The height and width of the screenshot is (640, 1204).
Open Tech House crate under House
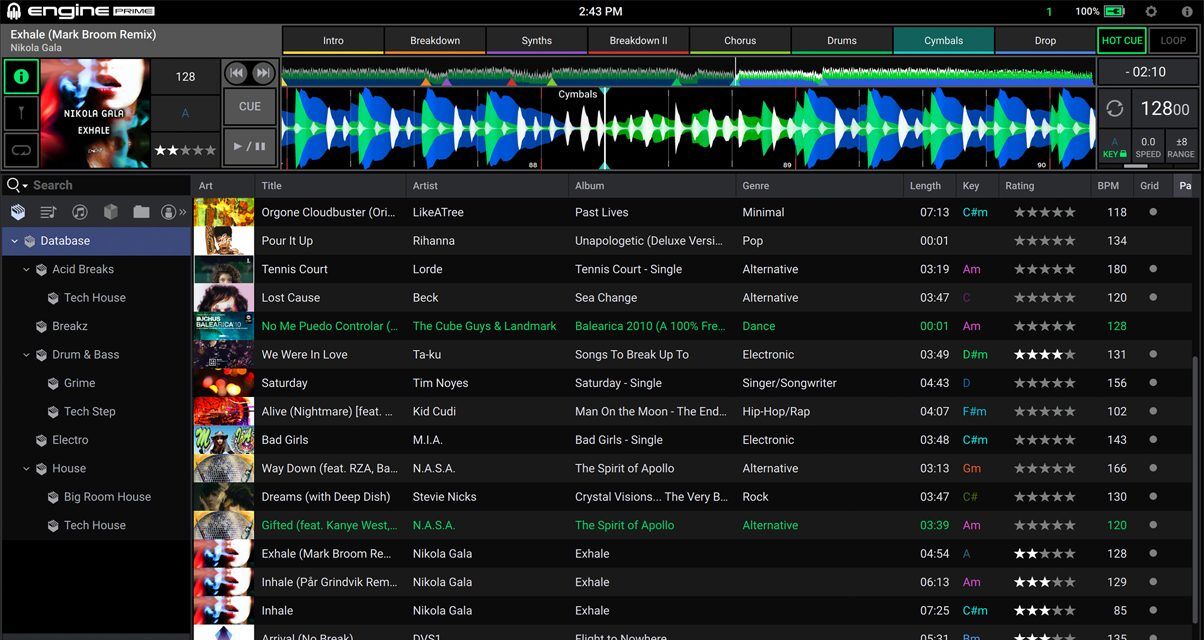[95, 525]
